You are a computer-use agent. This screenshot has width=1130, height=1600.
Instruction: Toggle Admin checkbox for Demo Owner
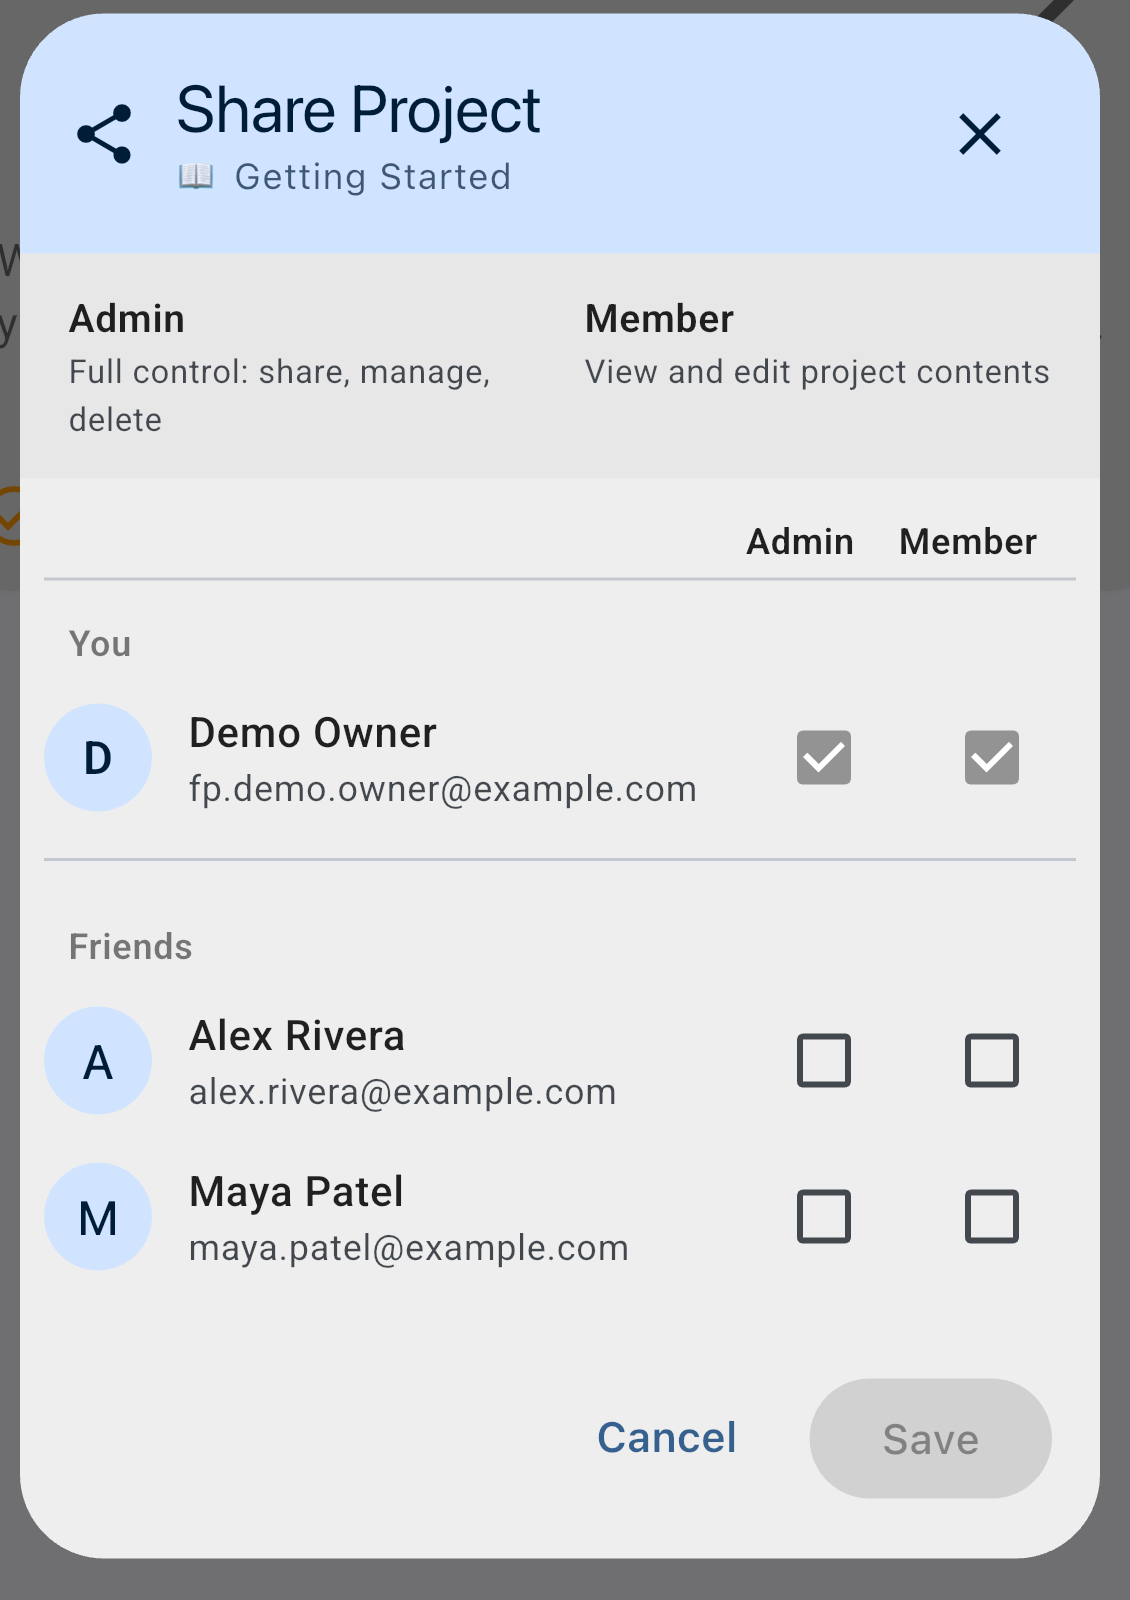point(824,757)
